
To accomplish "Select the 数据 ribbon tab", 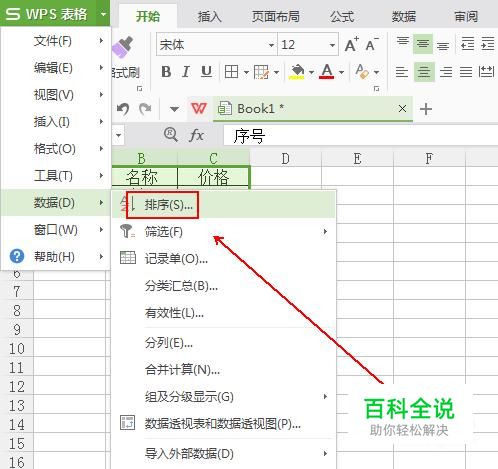I will (404, 16).
